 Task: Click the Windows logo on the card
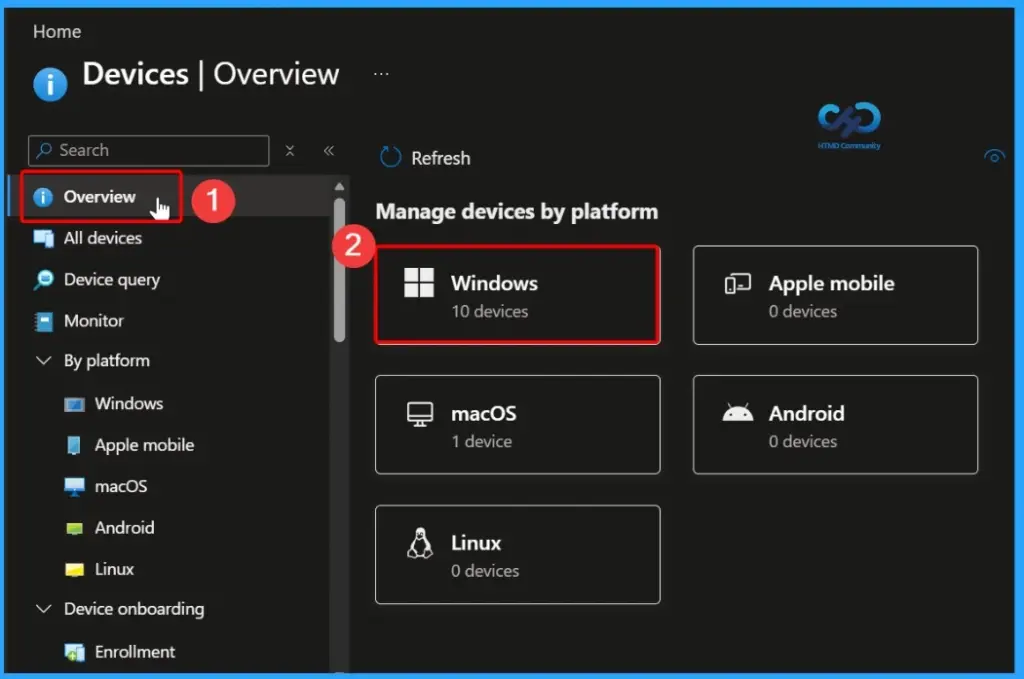coord(419,283)
